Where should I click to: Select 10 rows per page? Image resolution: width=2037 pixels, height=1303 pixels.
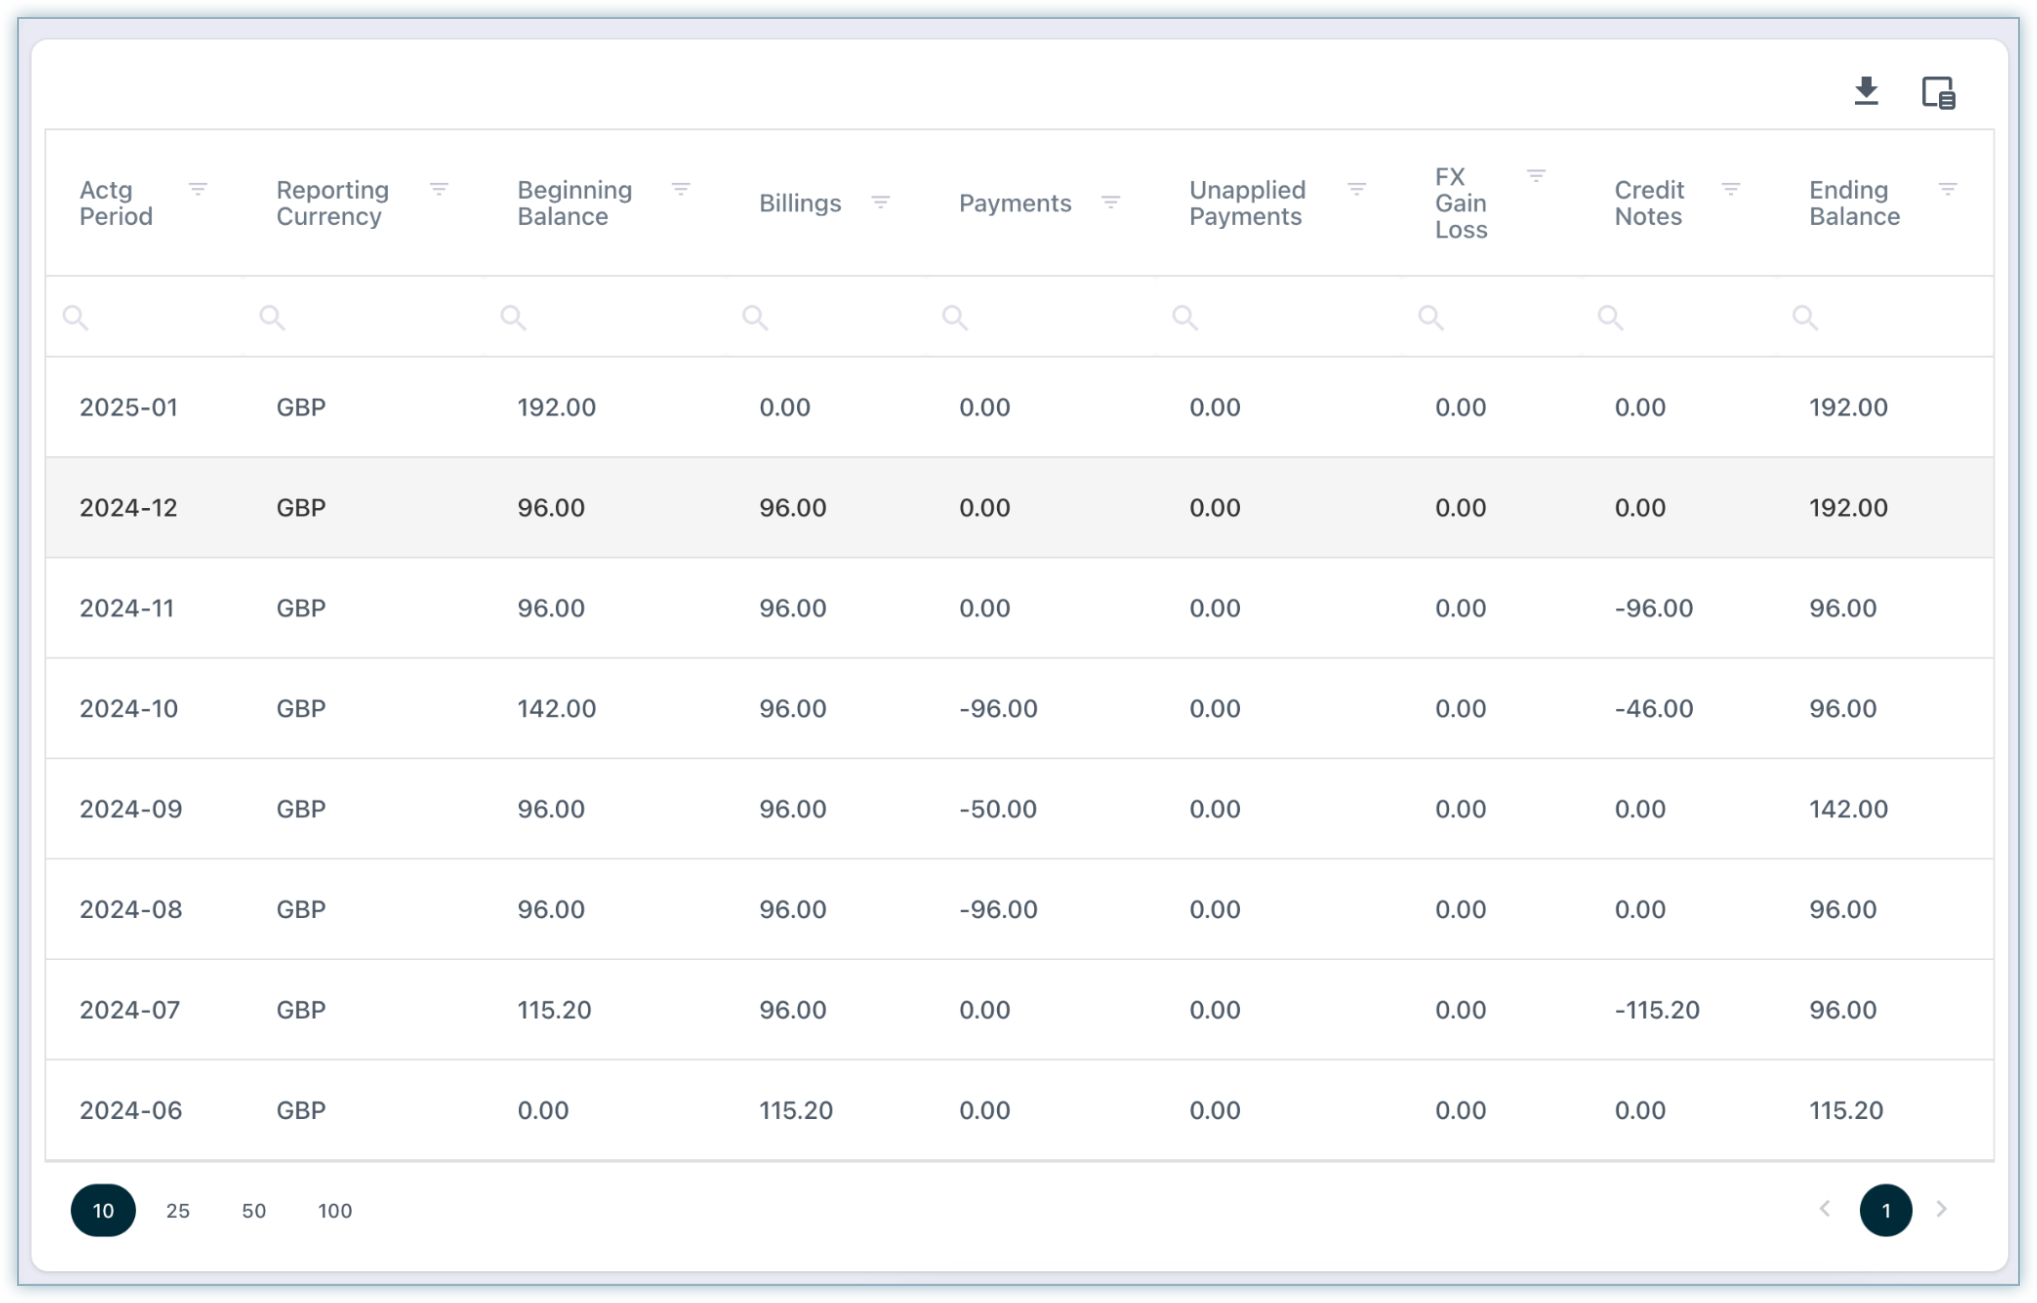[x=103, y=1210]
